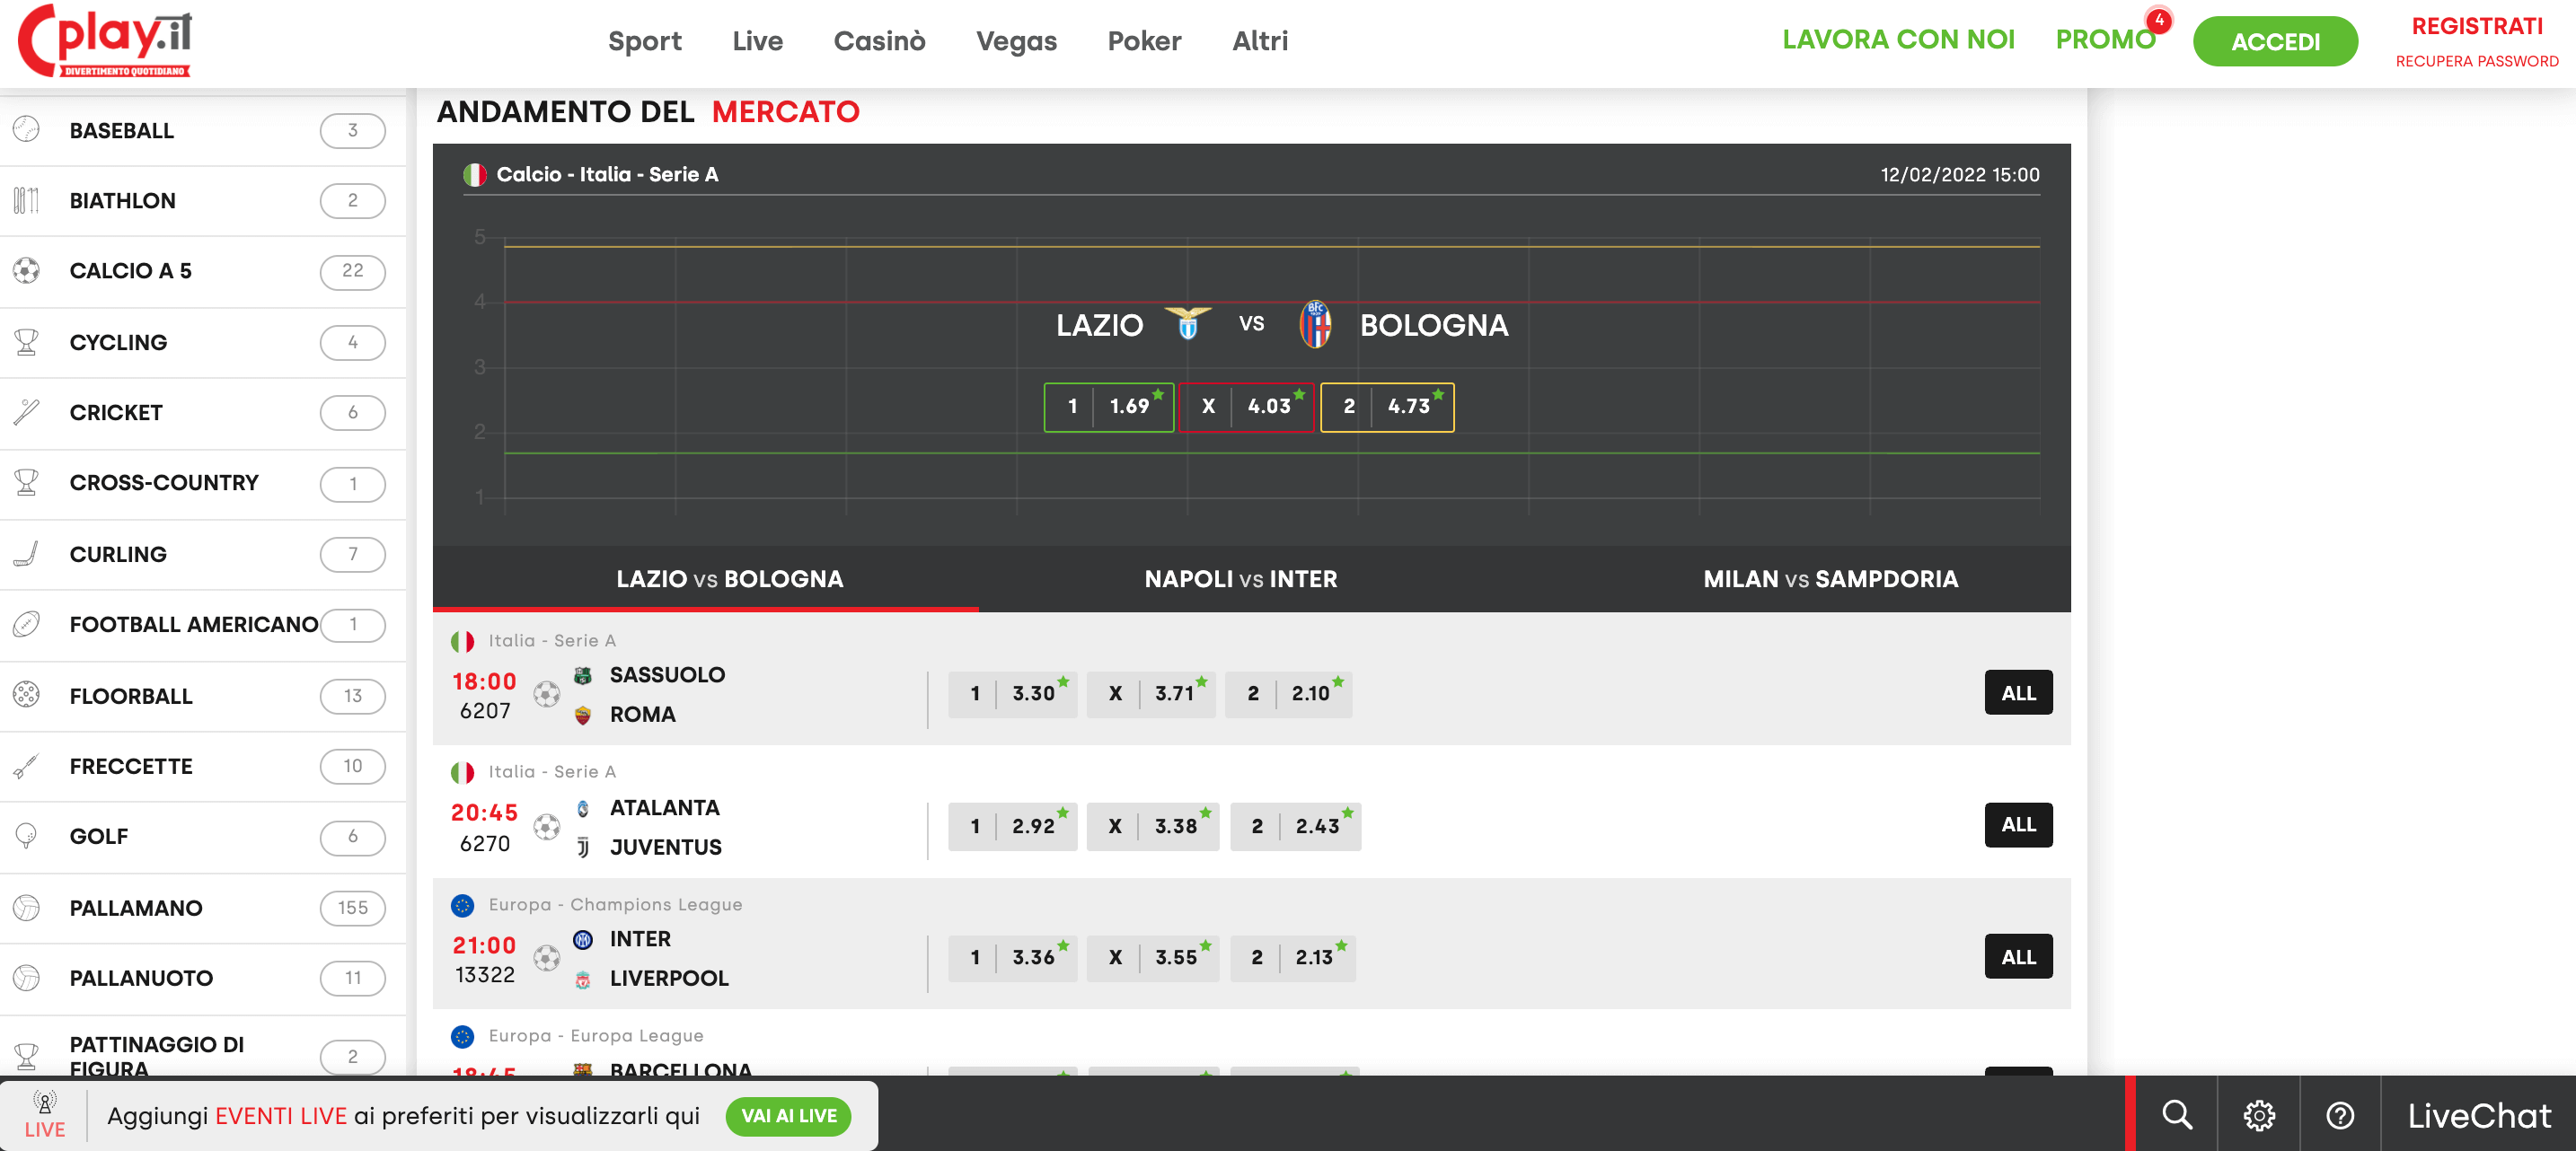Open the Casinò menu

tap(879, 41)
